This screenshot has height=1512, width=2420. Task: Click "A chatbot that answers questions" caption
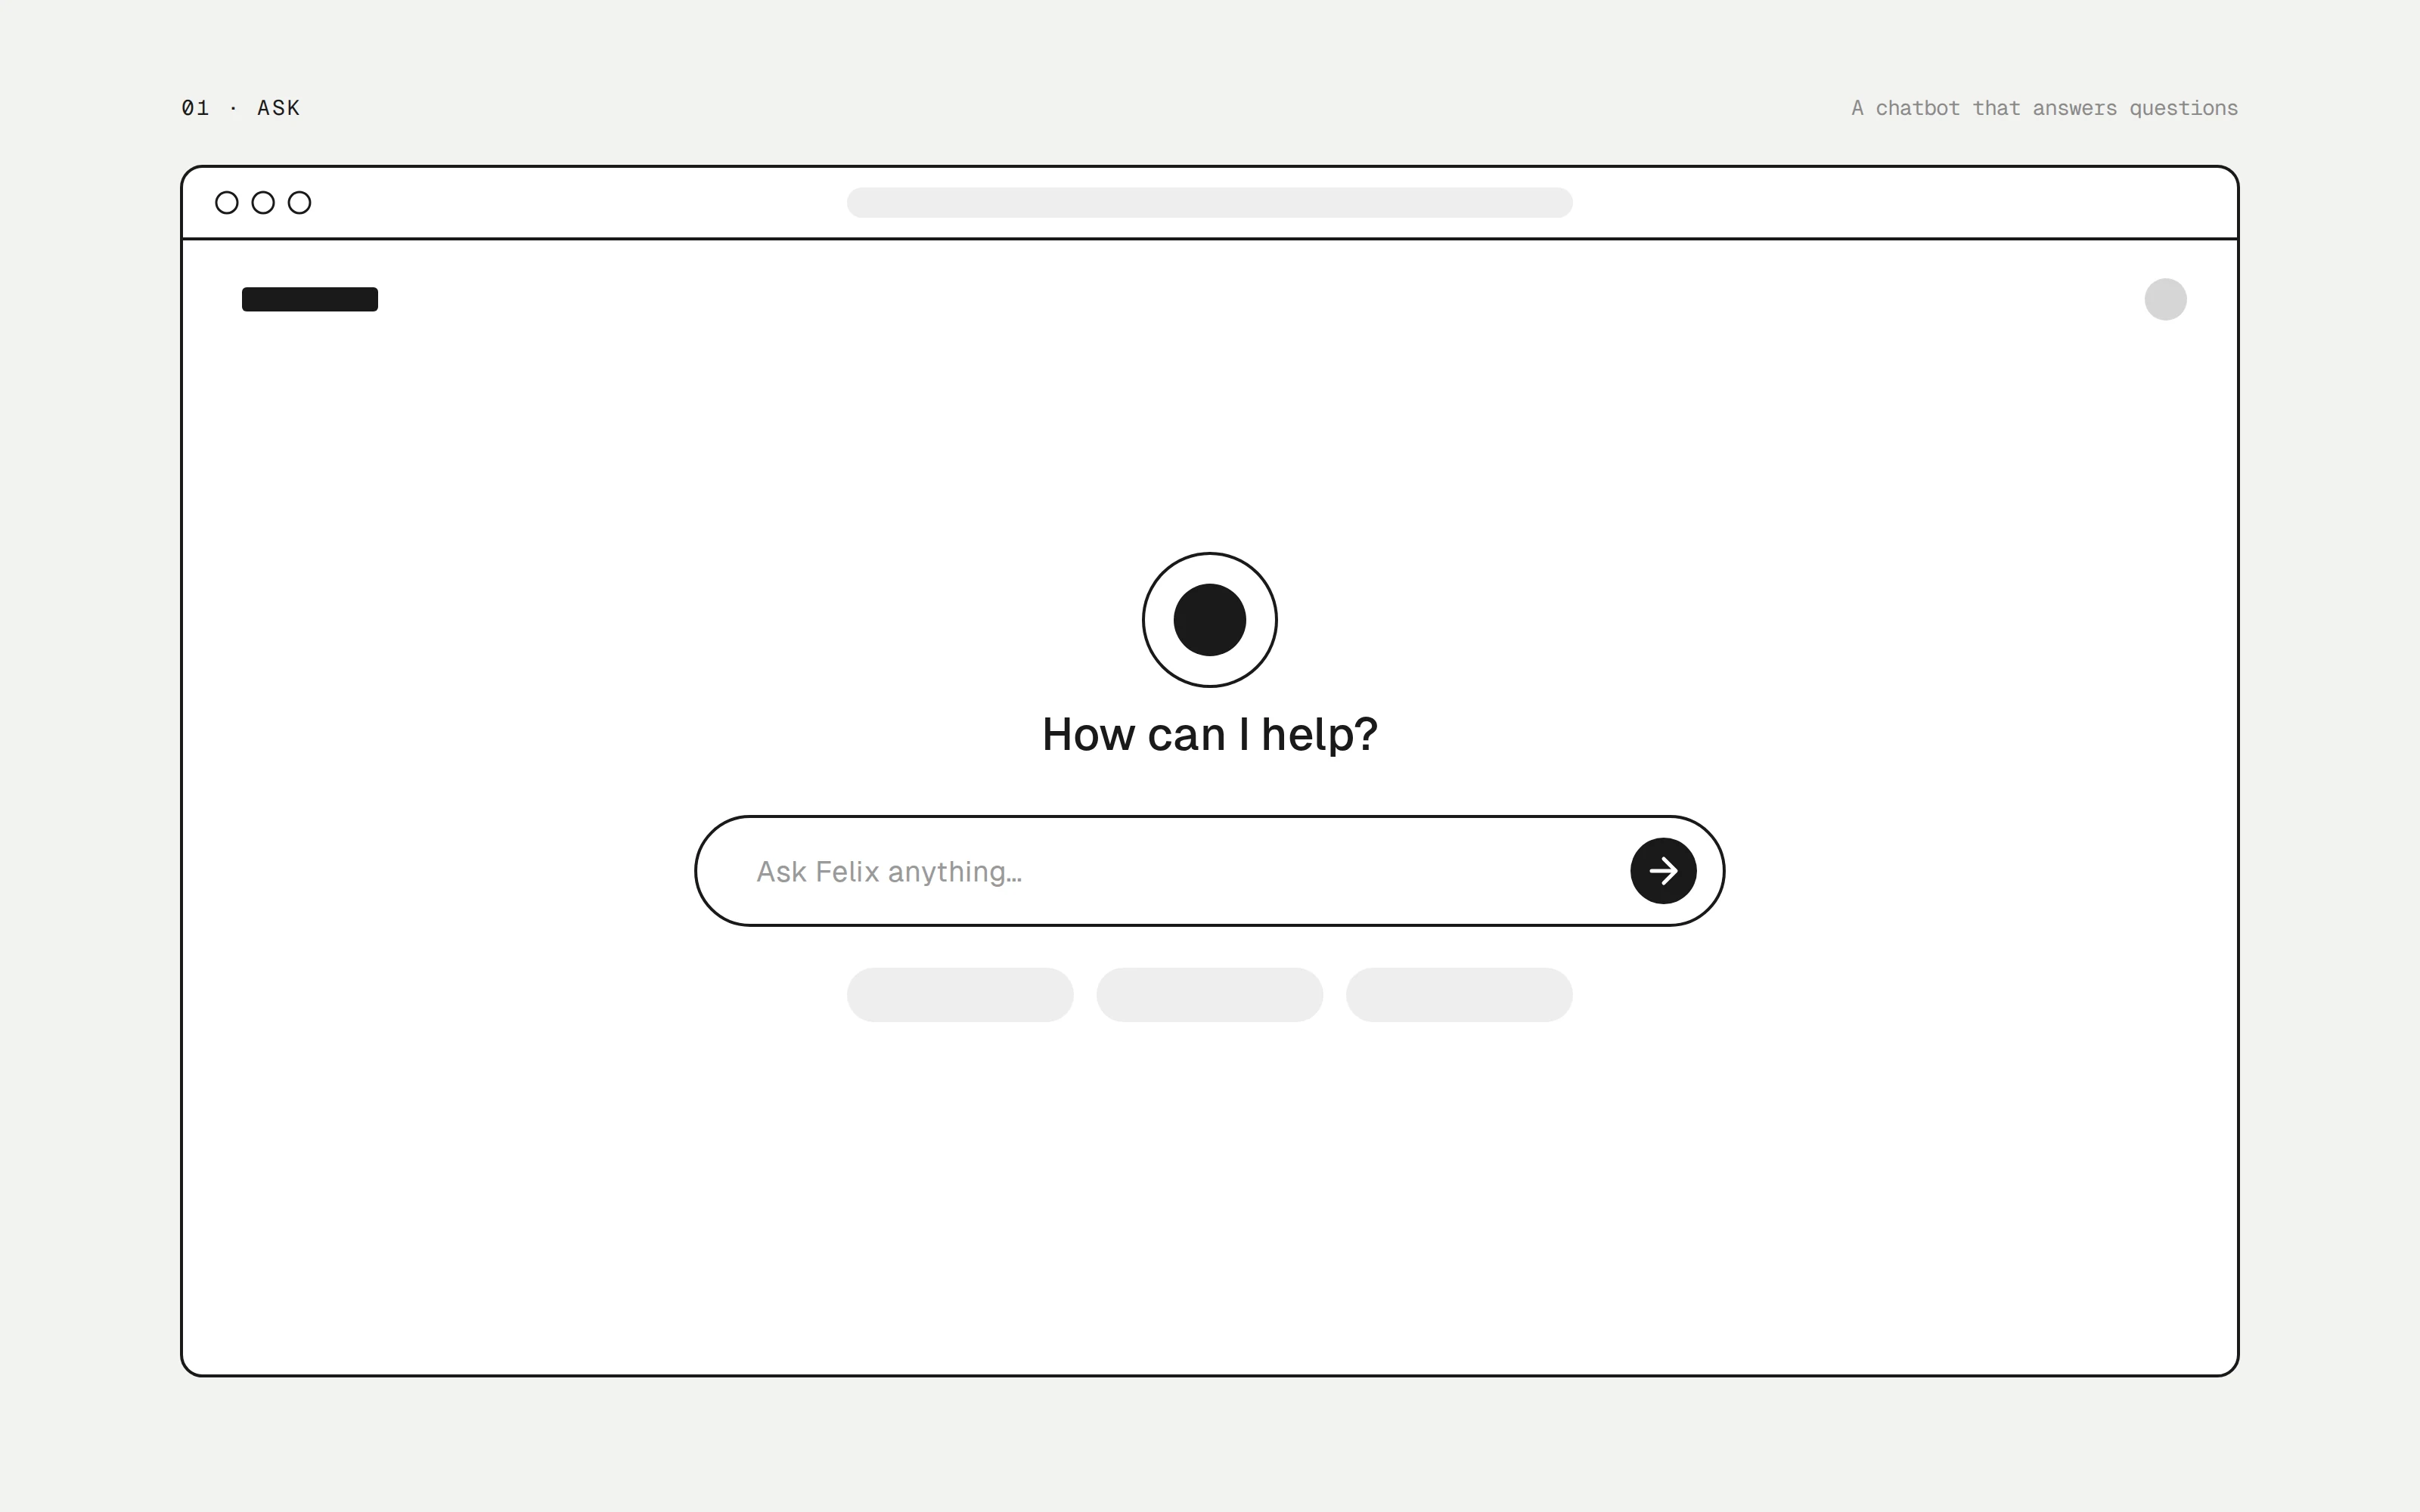point(2044,108)
